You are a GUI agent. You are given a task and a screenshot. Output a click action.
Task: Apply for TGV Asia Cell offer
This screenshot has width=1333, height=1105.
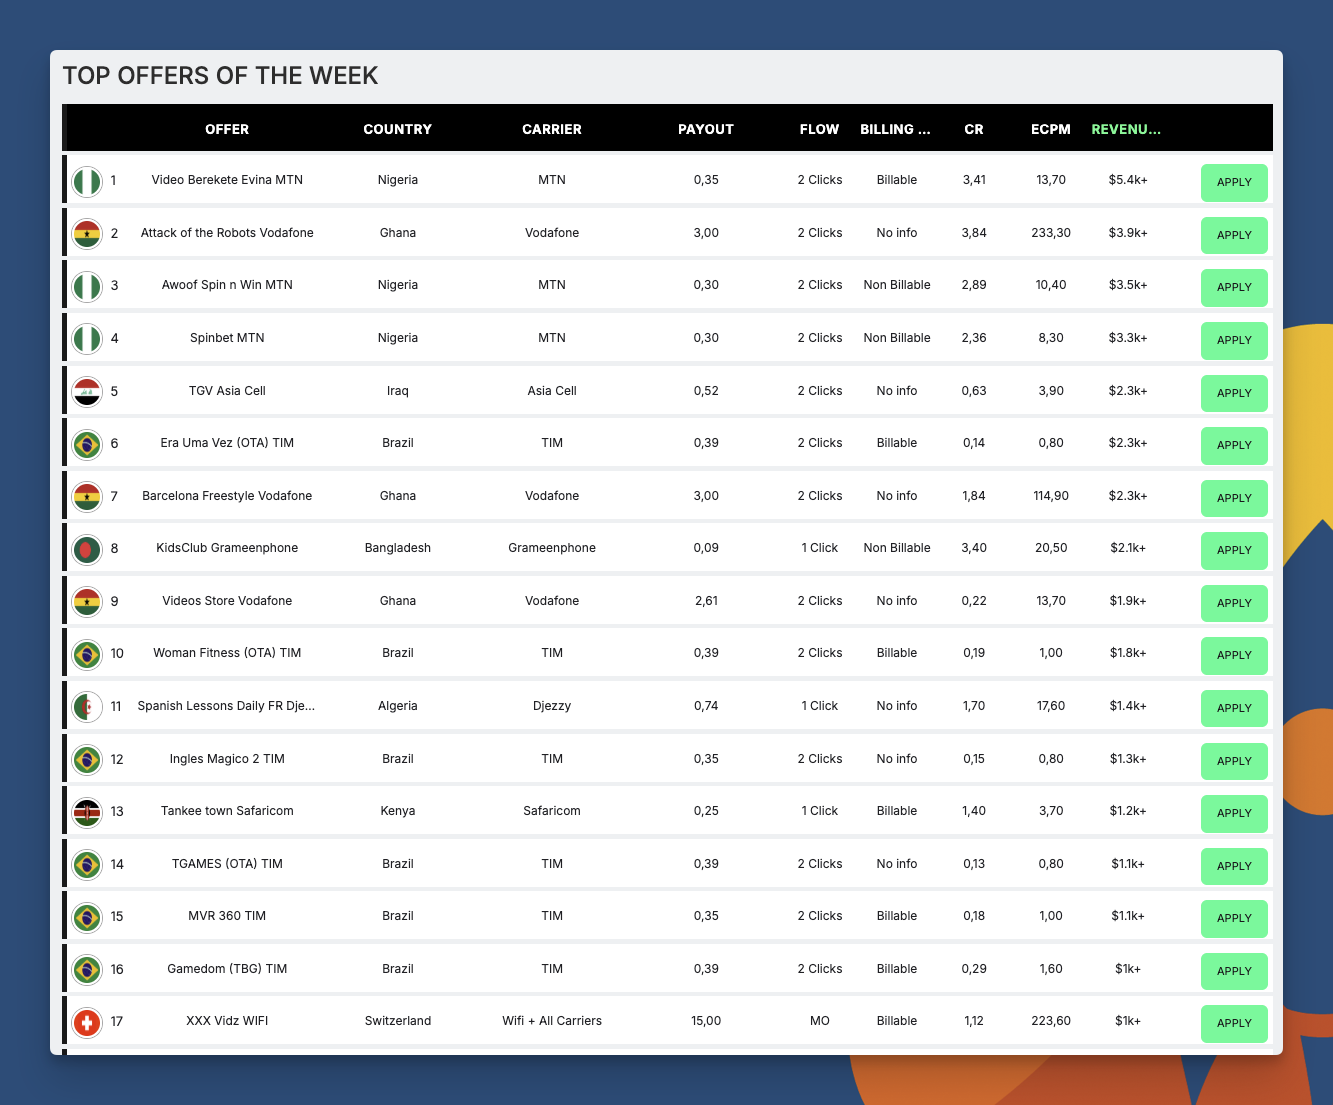(1234, 393)
